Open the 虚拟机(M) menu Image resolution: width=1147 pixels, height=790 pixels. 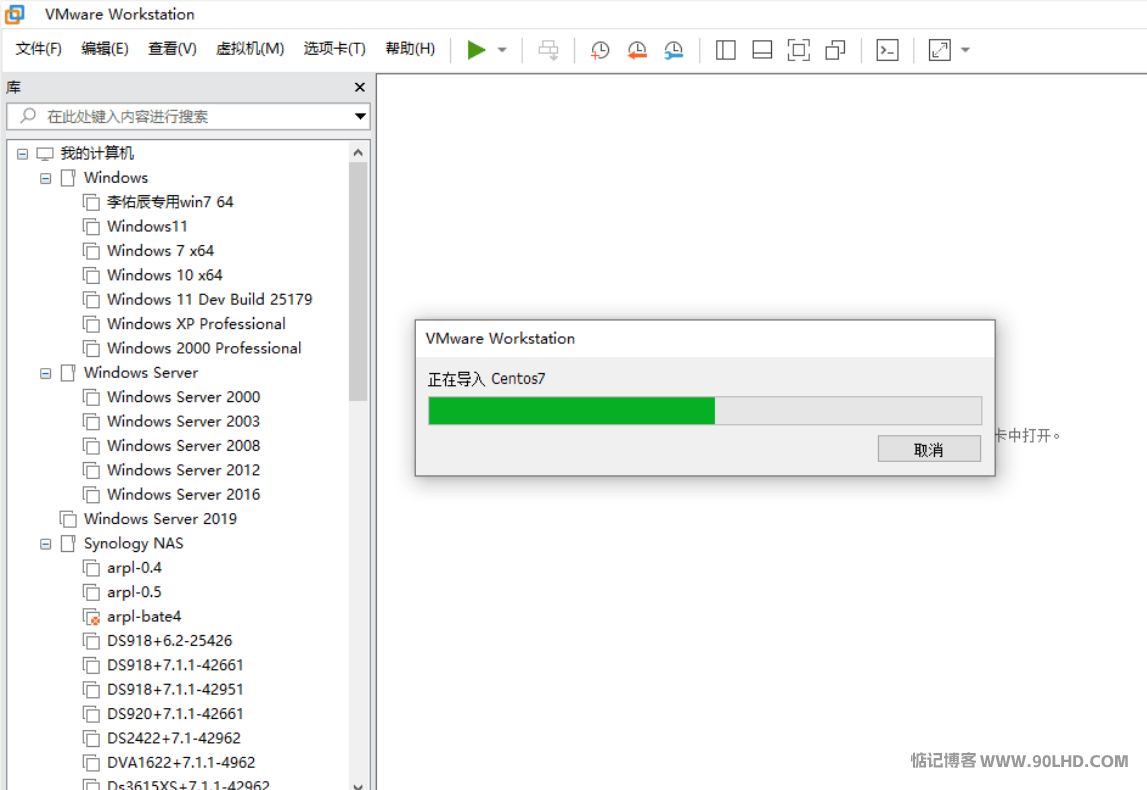pyautogui.click(x=249, y=48)
